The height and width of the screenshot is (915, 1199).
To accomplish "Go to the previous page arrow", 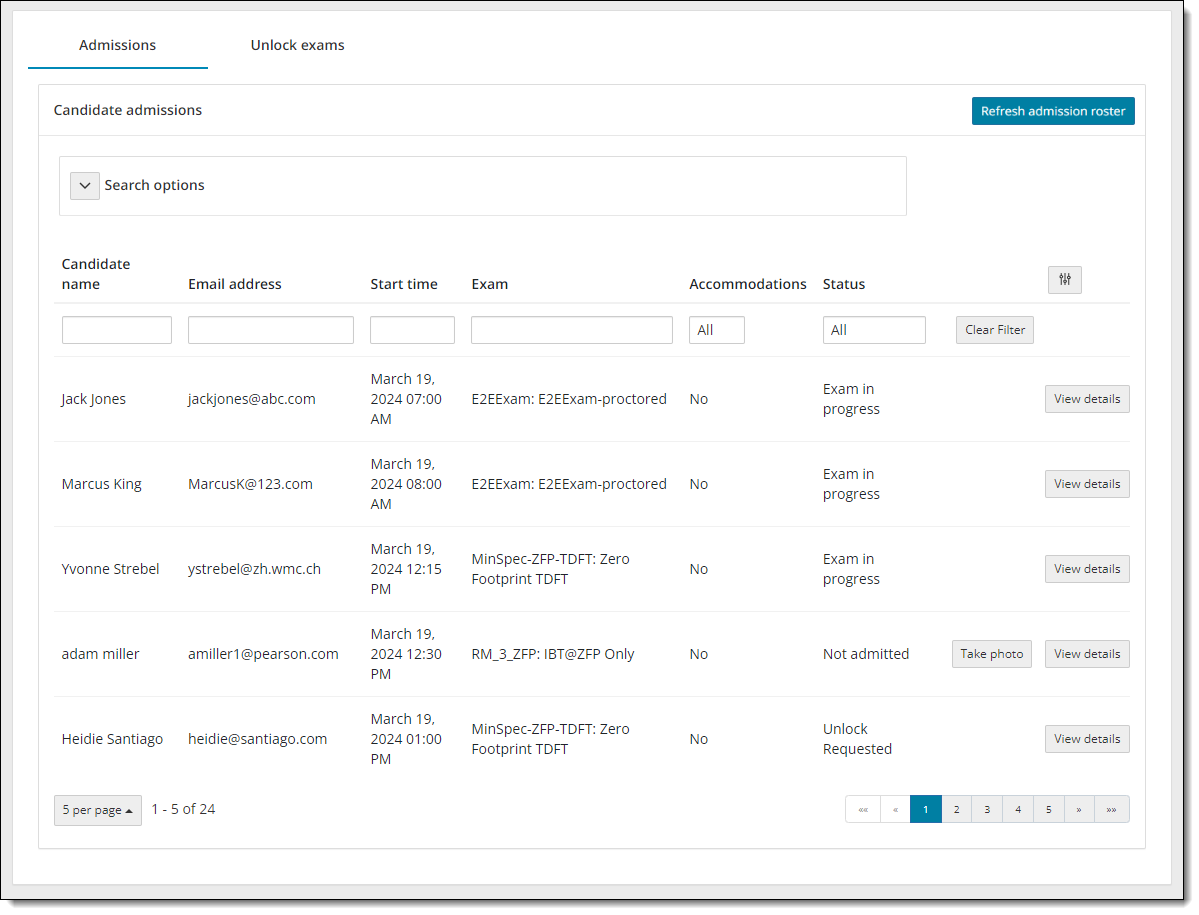I will (895, 809).
